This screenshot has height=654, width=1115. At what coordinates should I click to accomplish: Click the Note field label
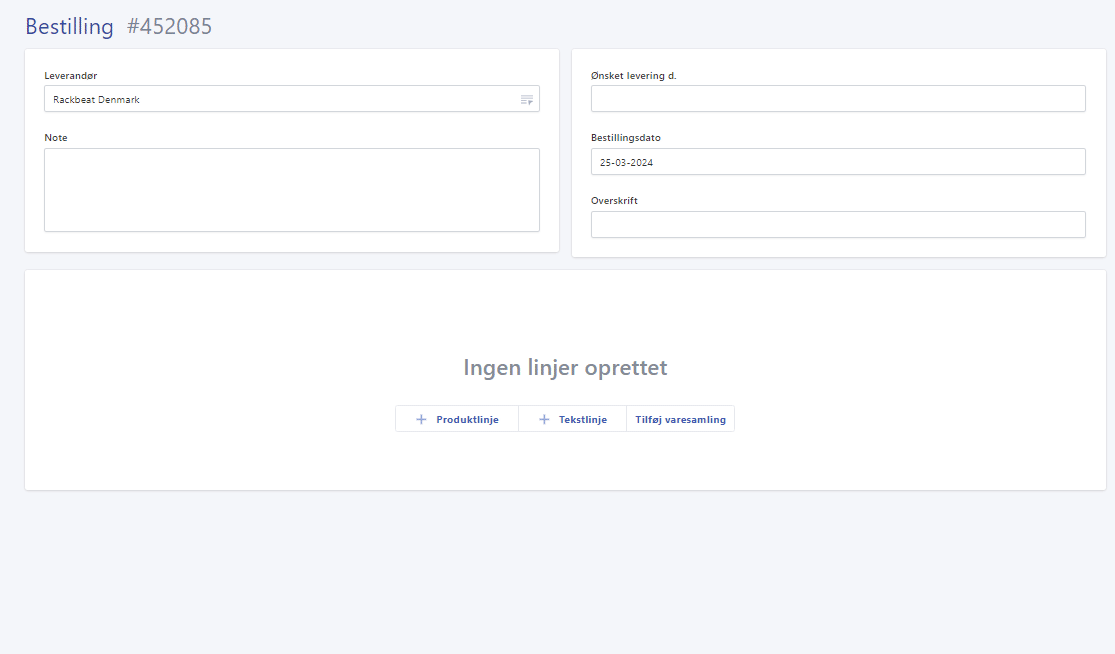tap(55, 137)
